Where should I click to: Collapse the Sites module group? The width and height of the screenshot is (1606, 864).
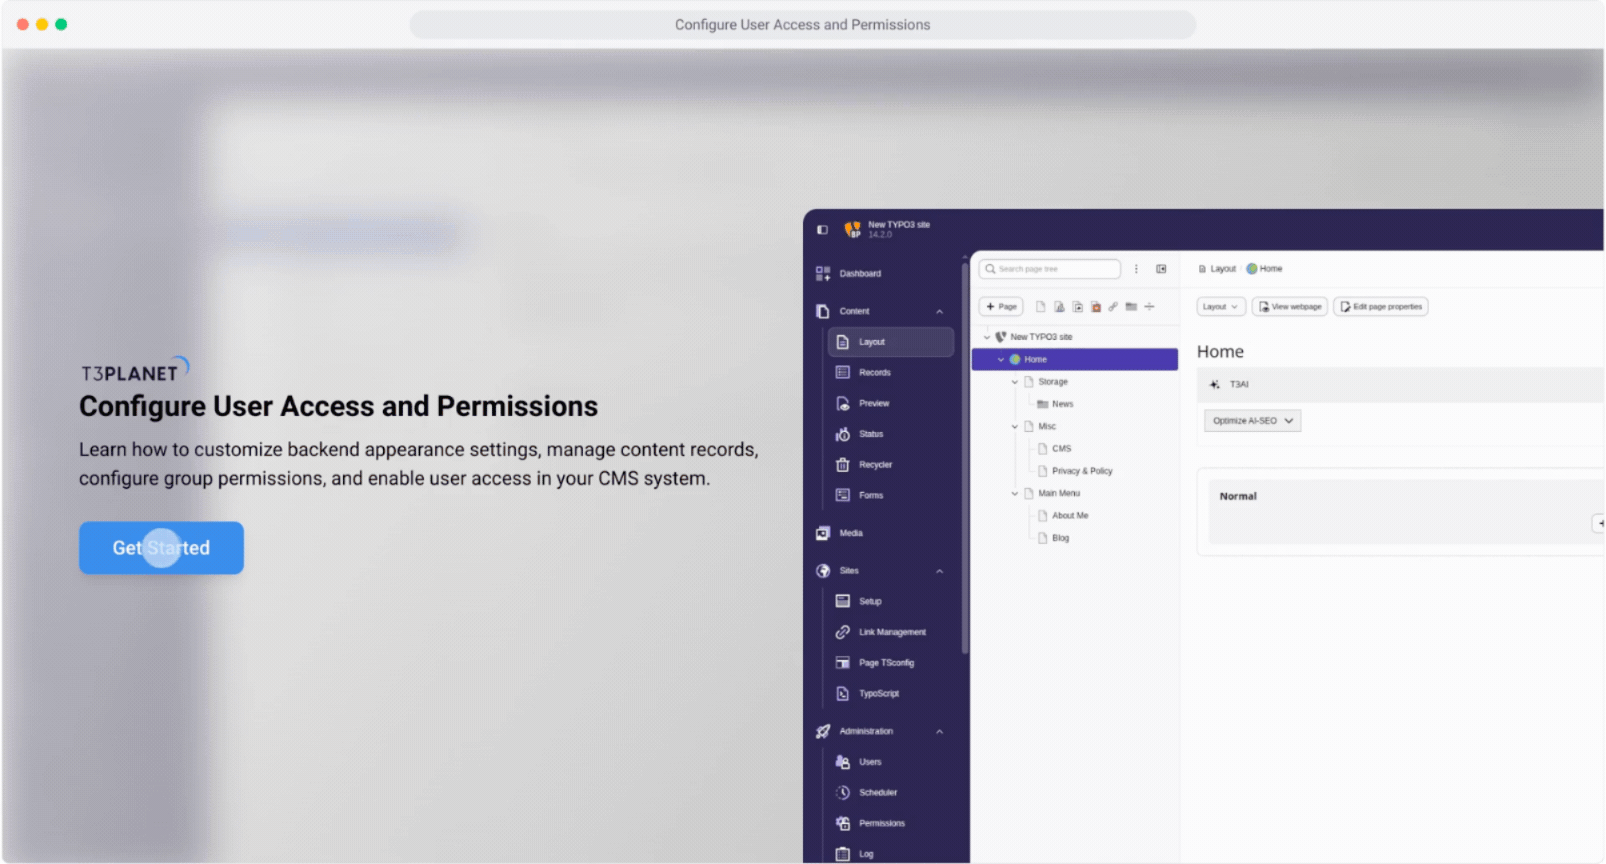[x=939, y=571]
